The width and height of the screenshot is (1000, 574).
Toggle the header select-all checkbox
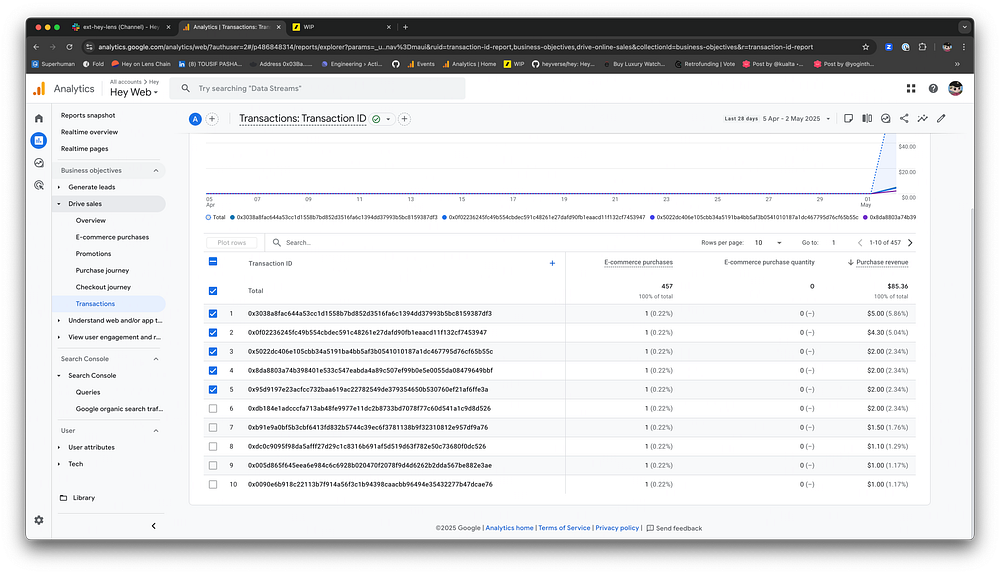coord(213,261)
